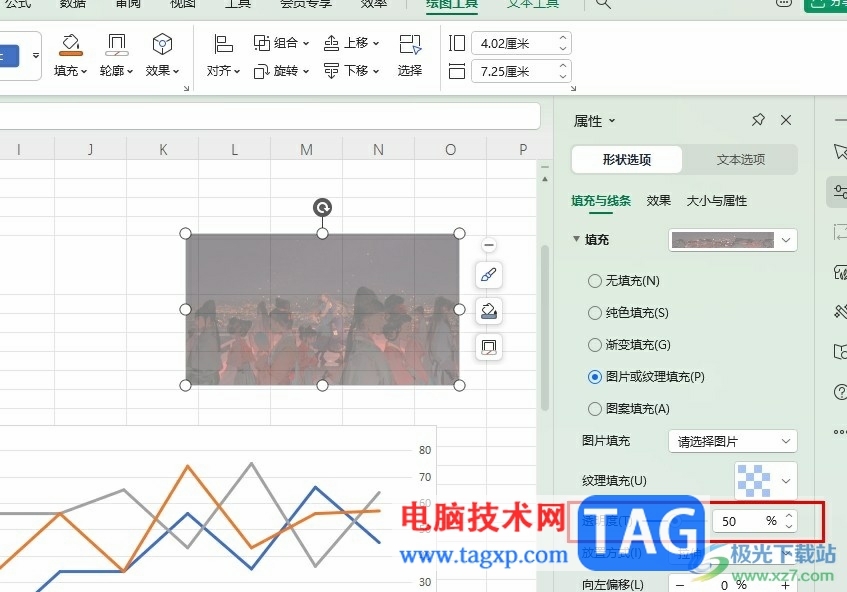The image size is (847, 592).
Task: Click the sidebar help question icon
Action: point(841,392)
